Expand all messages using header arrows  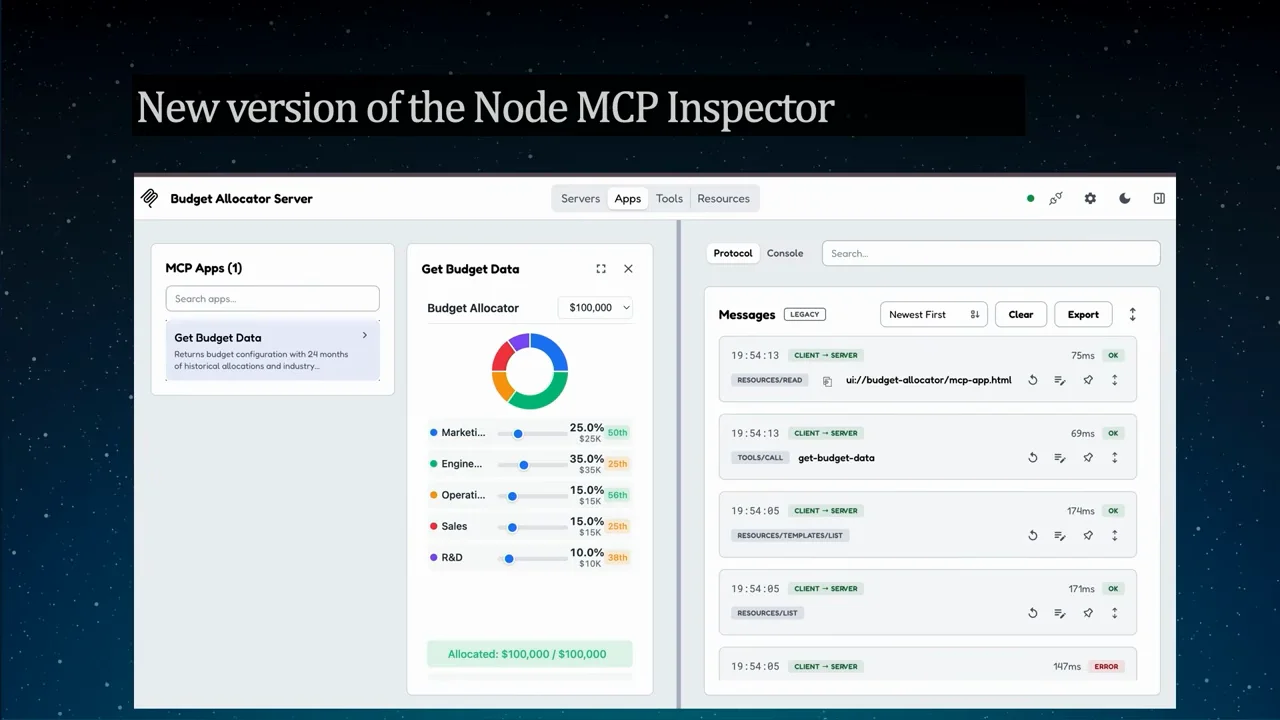click(1133, 314)
